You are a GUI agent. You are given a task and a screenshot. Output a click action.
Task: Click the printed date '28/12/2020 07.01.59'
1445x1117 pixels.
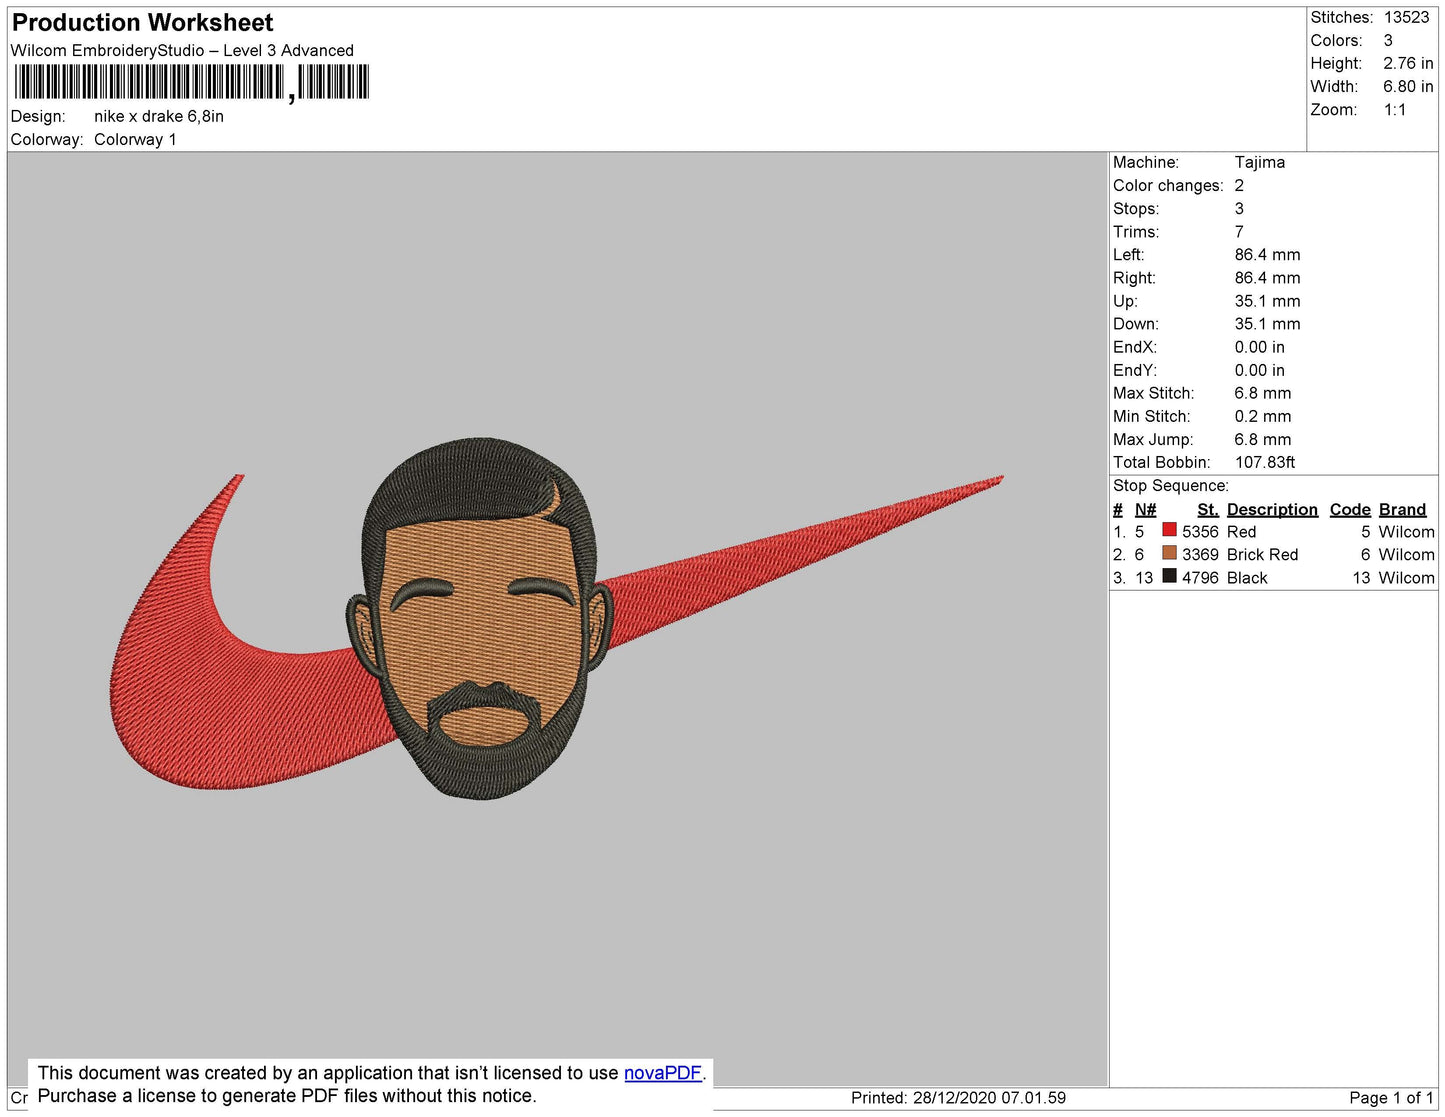tap(989, 1098)
